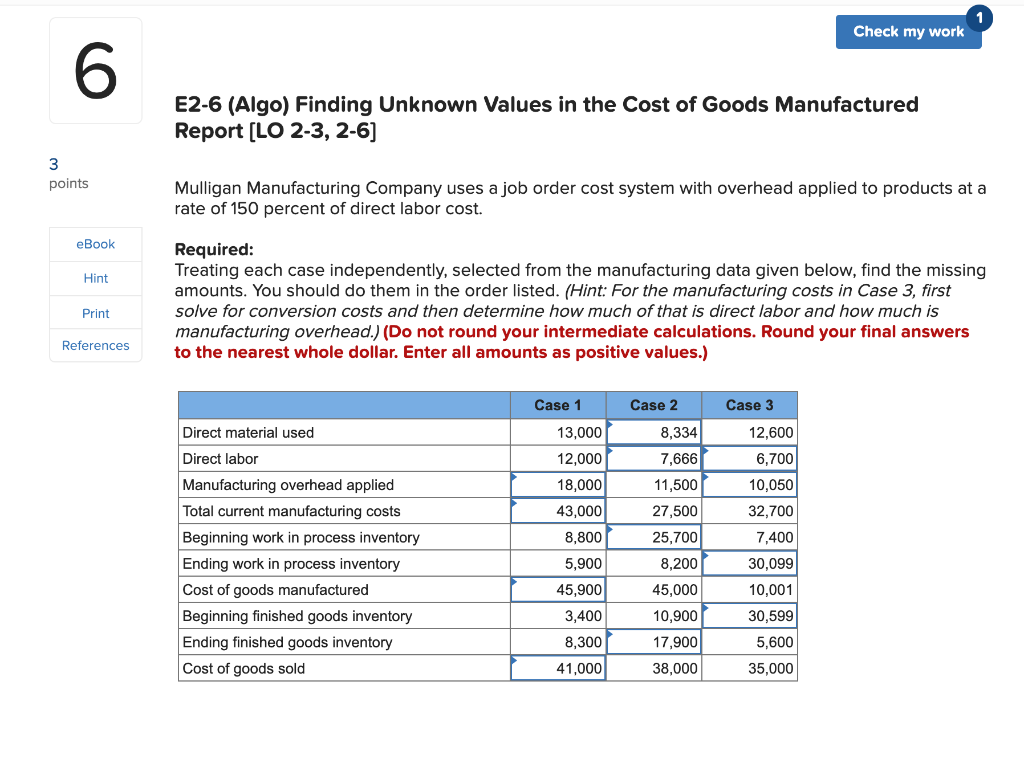Open the Print option
This screenshot has width=1024, height=775.
95,312
